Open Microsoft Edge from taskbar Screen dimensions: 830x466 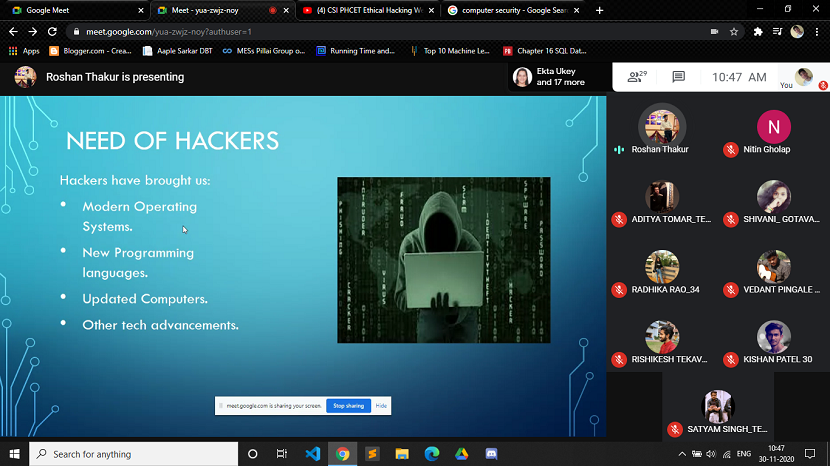(x=432, y=454)
